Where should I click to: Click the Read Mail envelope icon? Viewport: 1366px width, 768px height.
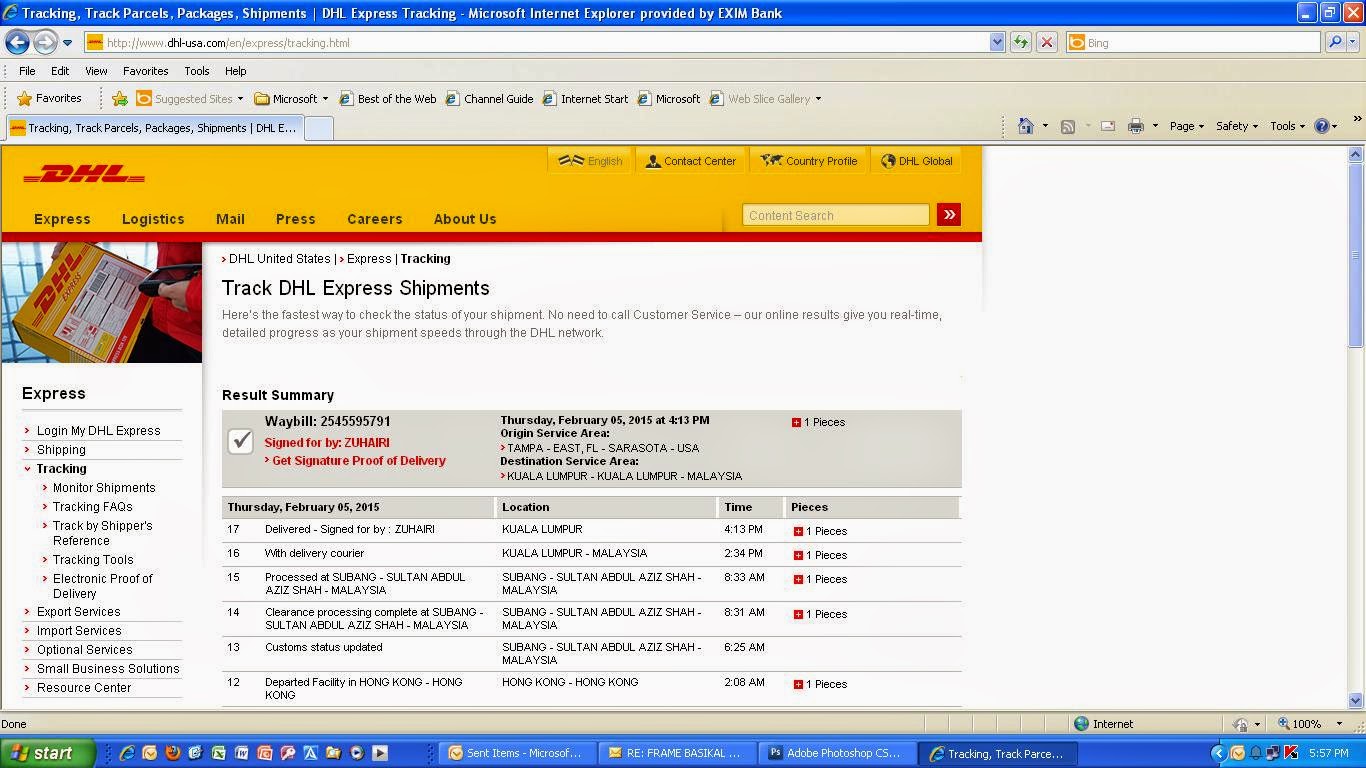pos(1108,126)
